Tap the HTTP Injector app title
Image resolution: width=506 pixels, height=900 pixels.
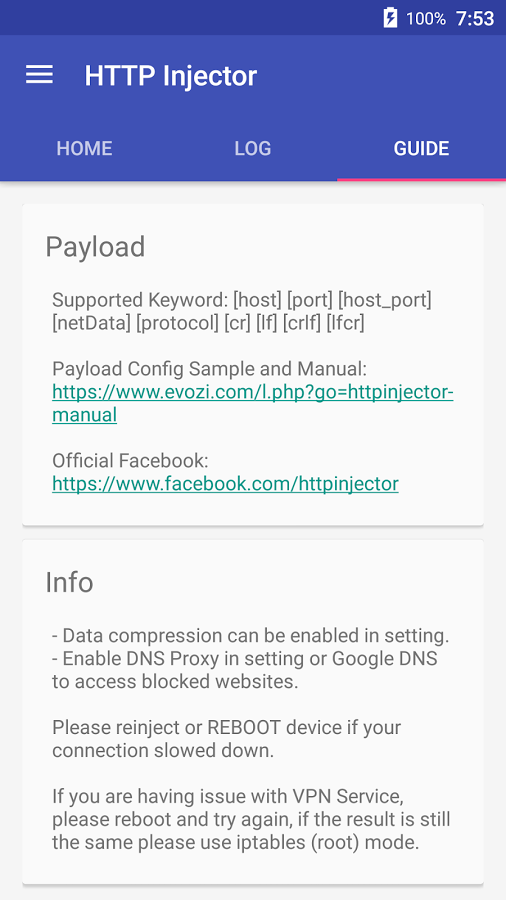(x=170, y=76)
